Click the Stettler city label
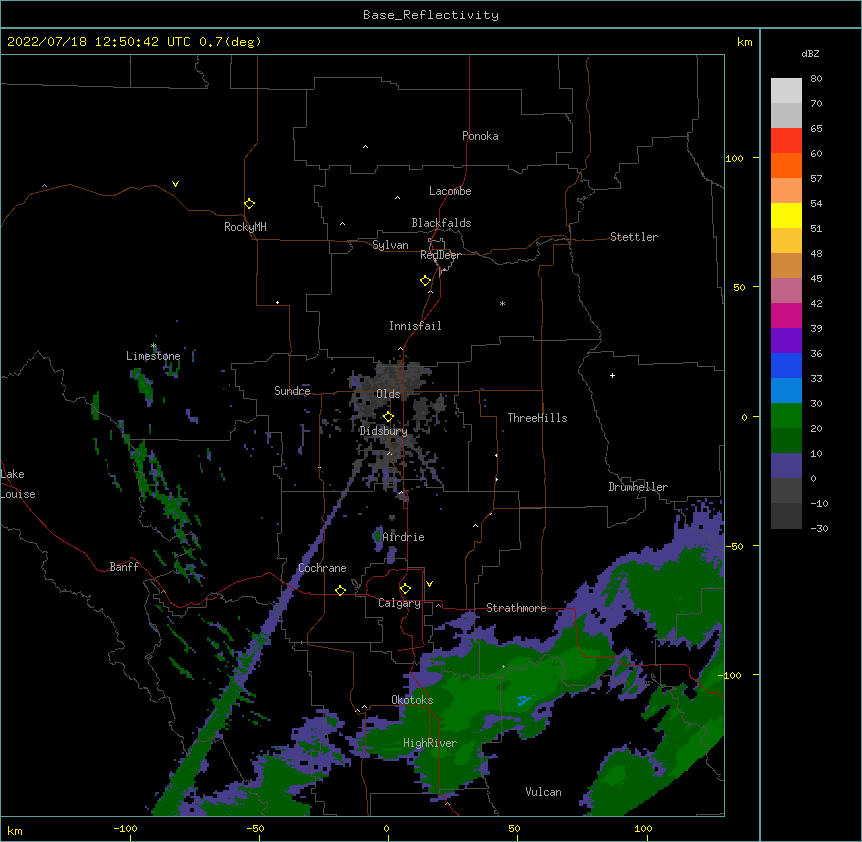 tap(634, 237)
